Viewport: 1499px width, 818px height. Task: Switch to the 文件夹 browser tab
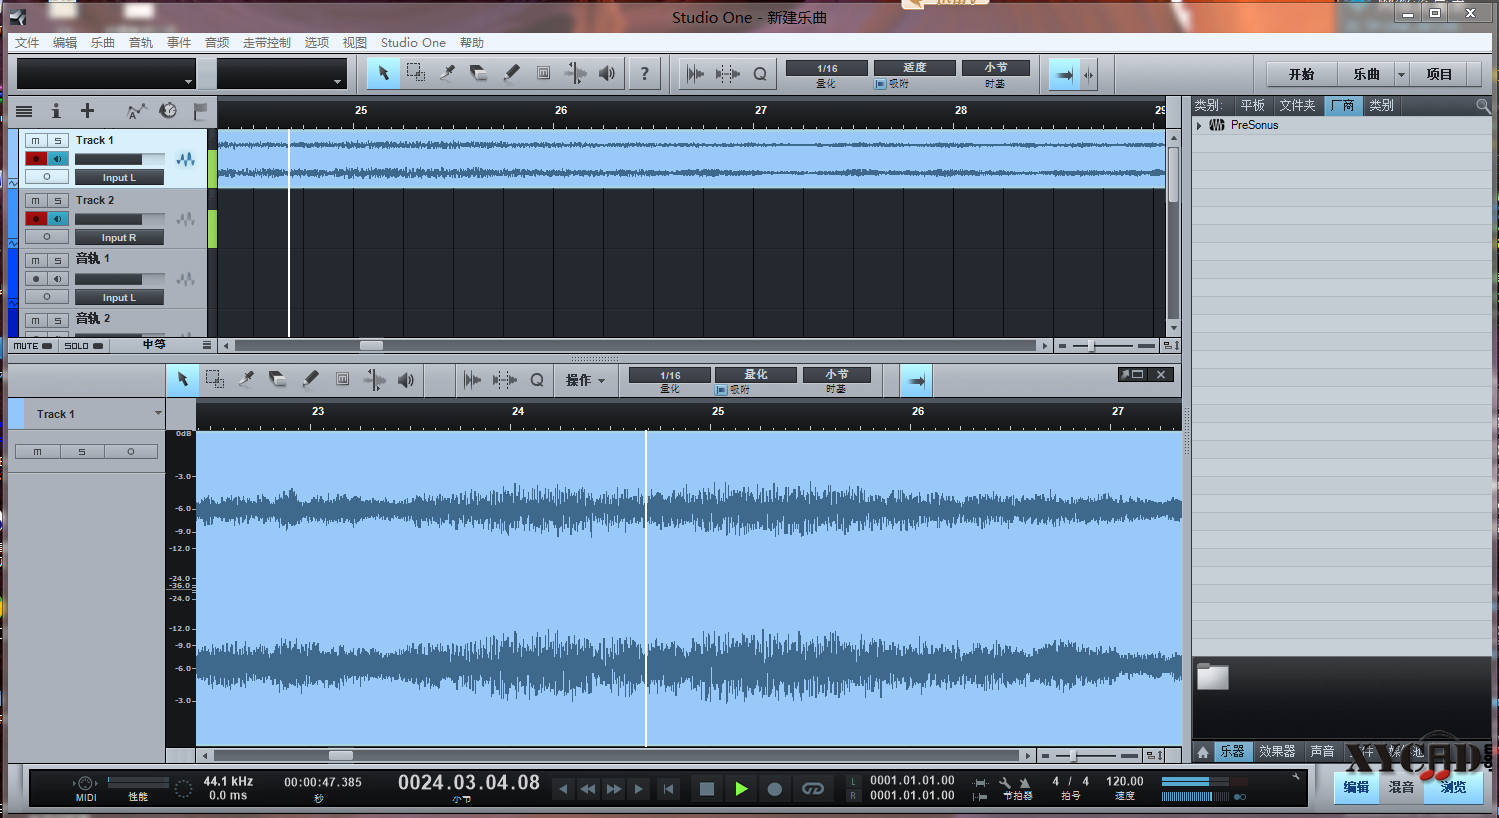[1297, 105]
